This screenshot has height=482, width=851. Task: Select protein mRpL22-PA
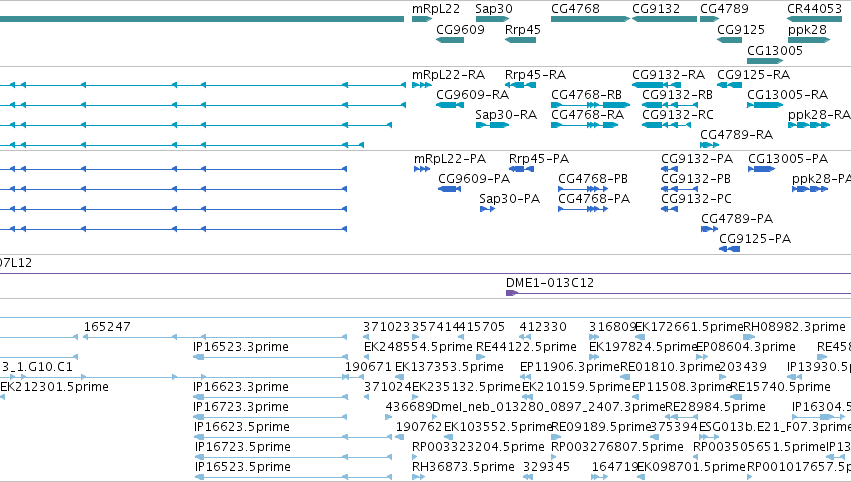[x=450, y=159]
